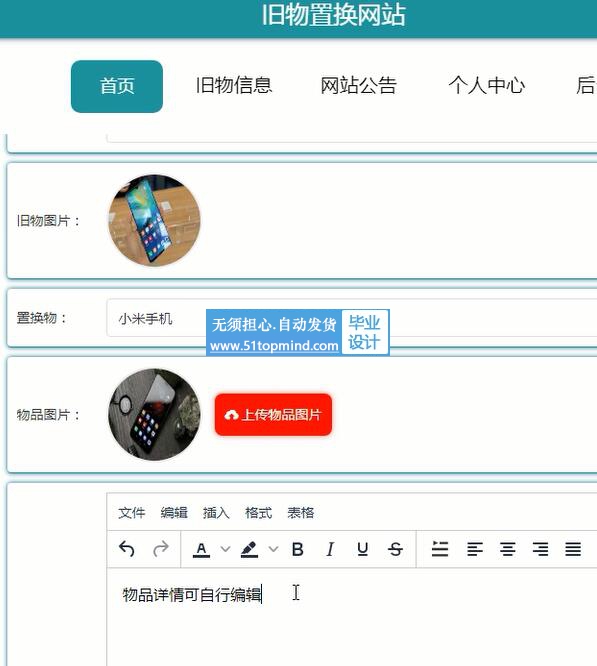Expand the highlight color dropdown arrow
This screenshot has height=666, width=597.
(273, 549)
